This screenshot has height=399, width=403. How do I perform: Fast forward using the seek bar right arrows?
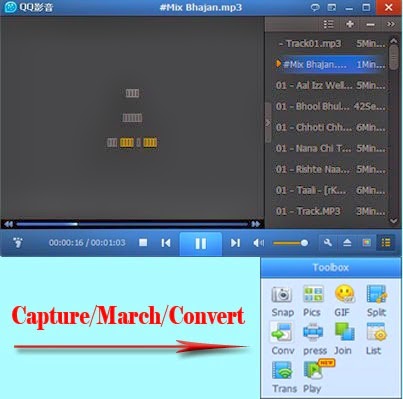(x=256, y=224)
